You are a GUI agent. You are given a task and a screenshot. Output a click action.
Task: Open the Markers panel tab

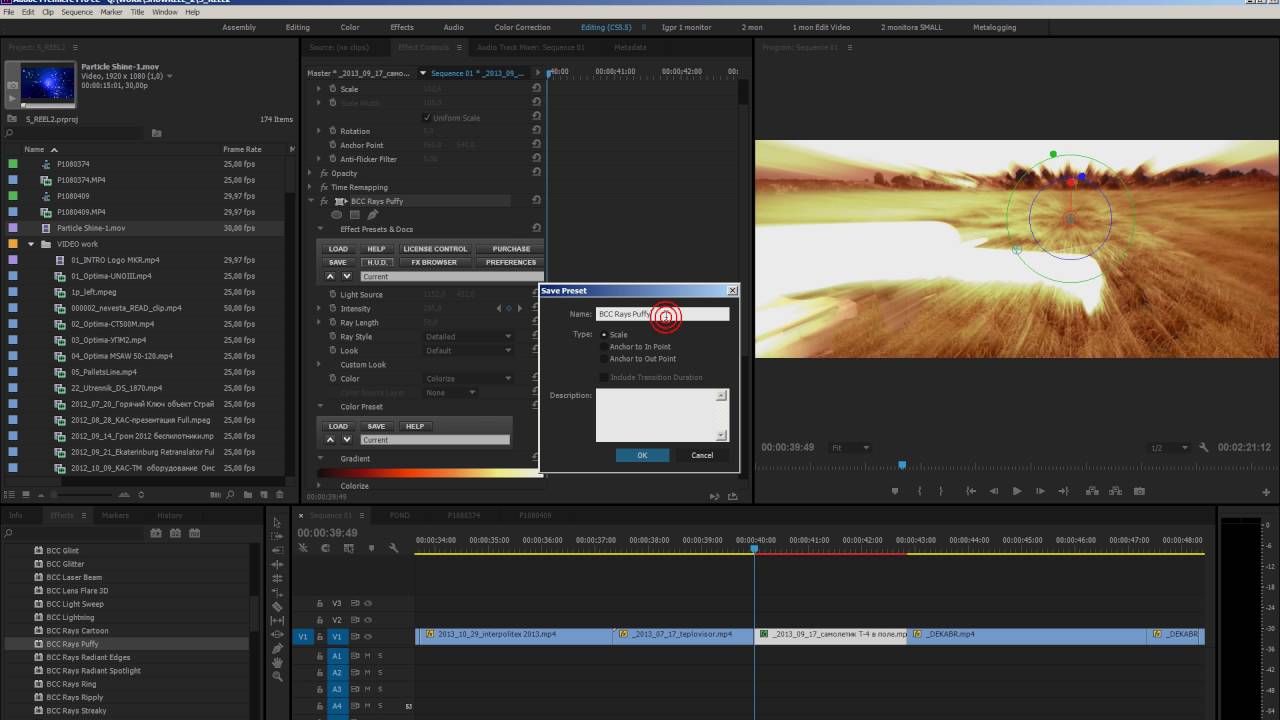(x=115, y=515)
